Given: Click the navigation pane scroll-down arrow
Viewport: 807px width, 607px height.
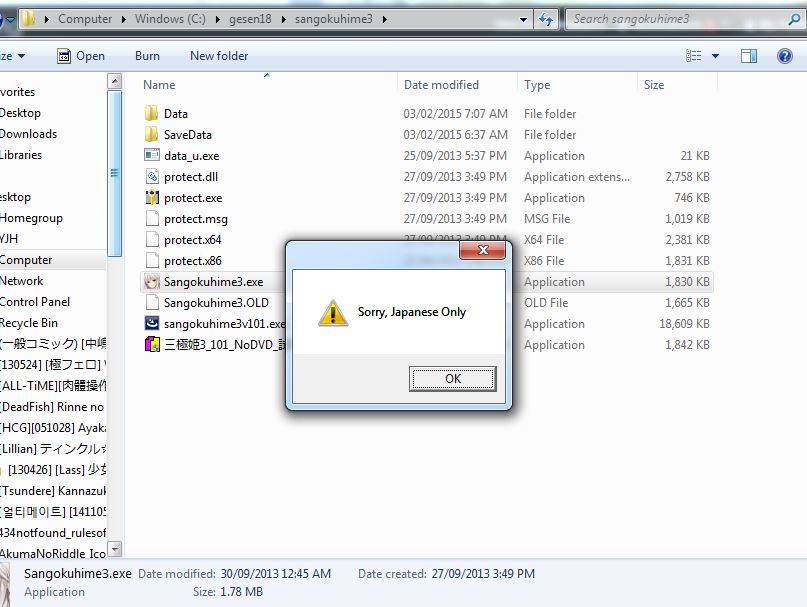Looking at the screenshot, I should 114,549.
